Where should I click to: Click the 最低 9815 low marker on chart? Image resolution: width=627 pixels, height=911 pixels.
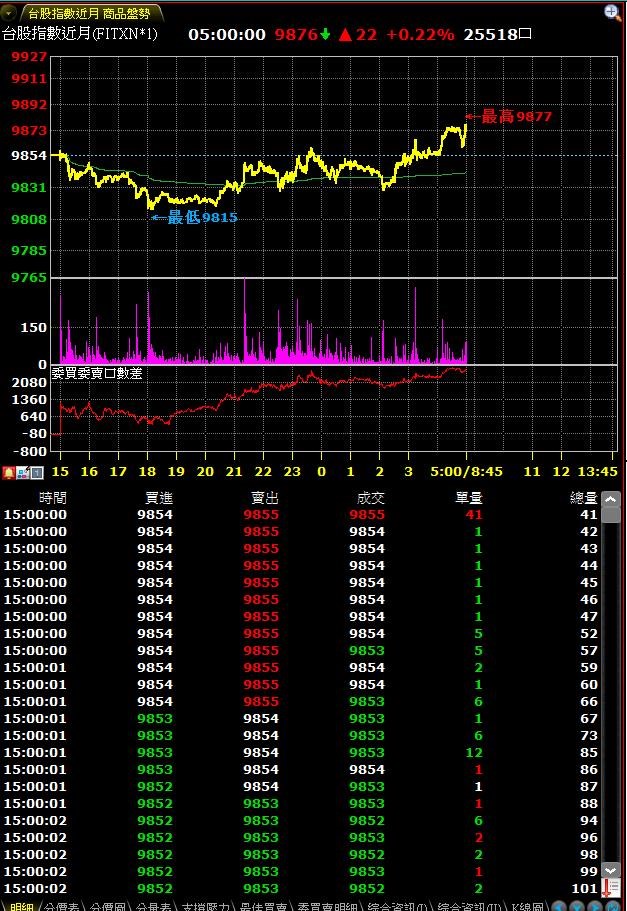[201, 217]
